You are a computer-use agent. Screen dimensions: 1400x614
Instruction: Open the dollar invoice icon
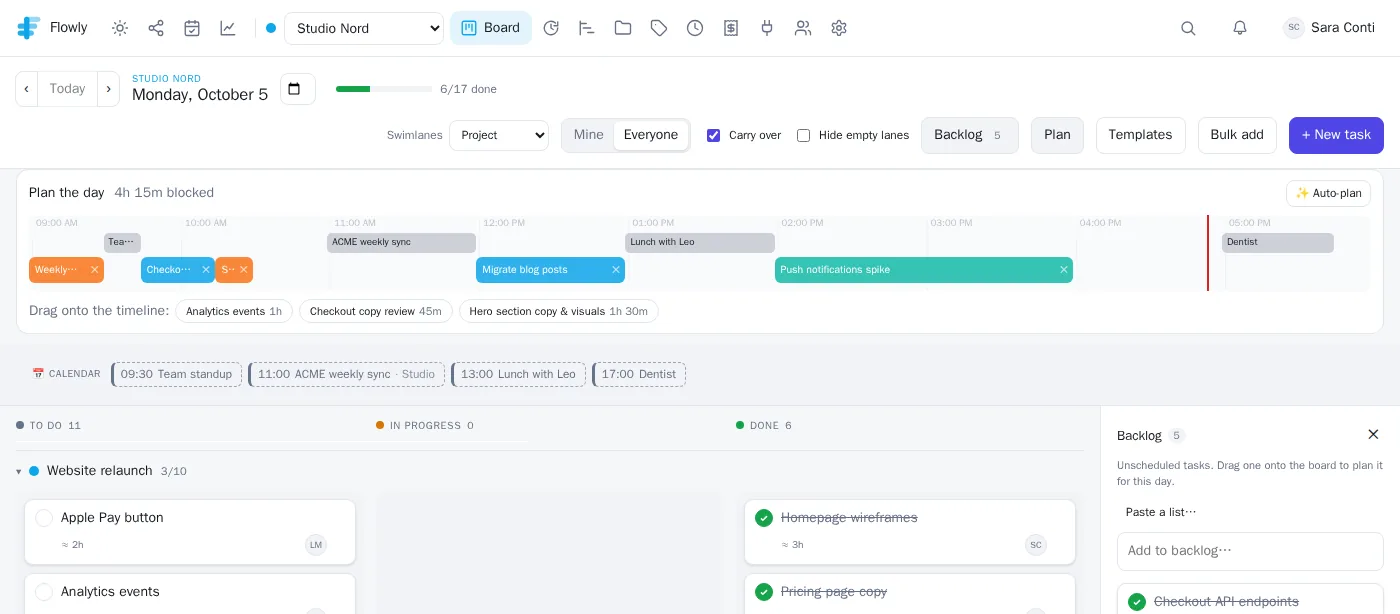(x=731, y=28)
